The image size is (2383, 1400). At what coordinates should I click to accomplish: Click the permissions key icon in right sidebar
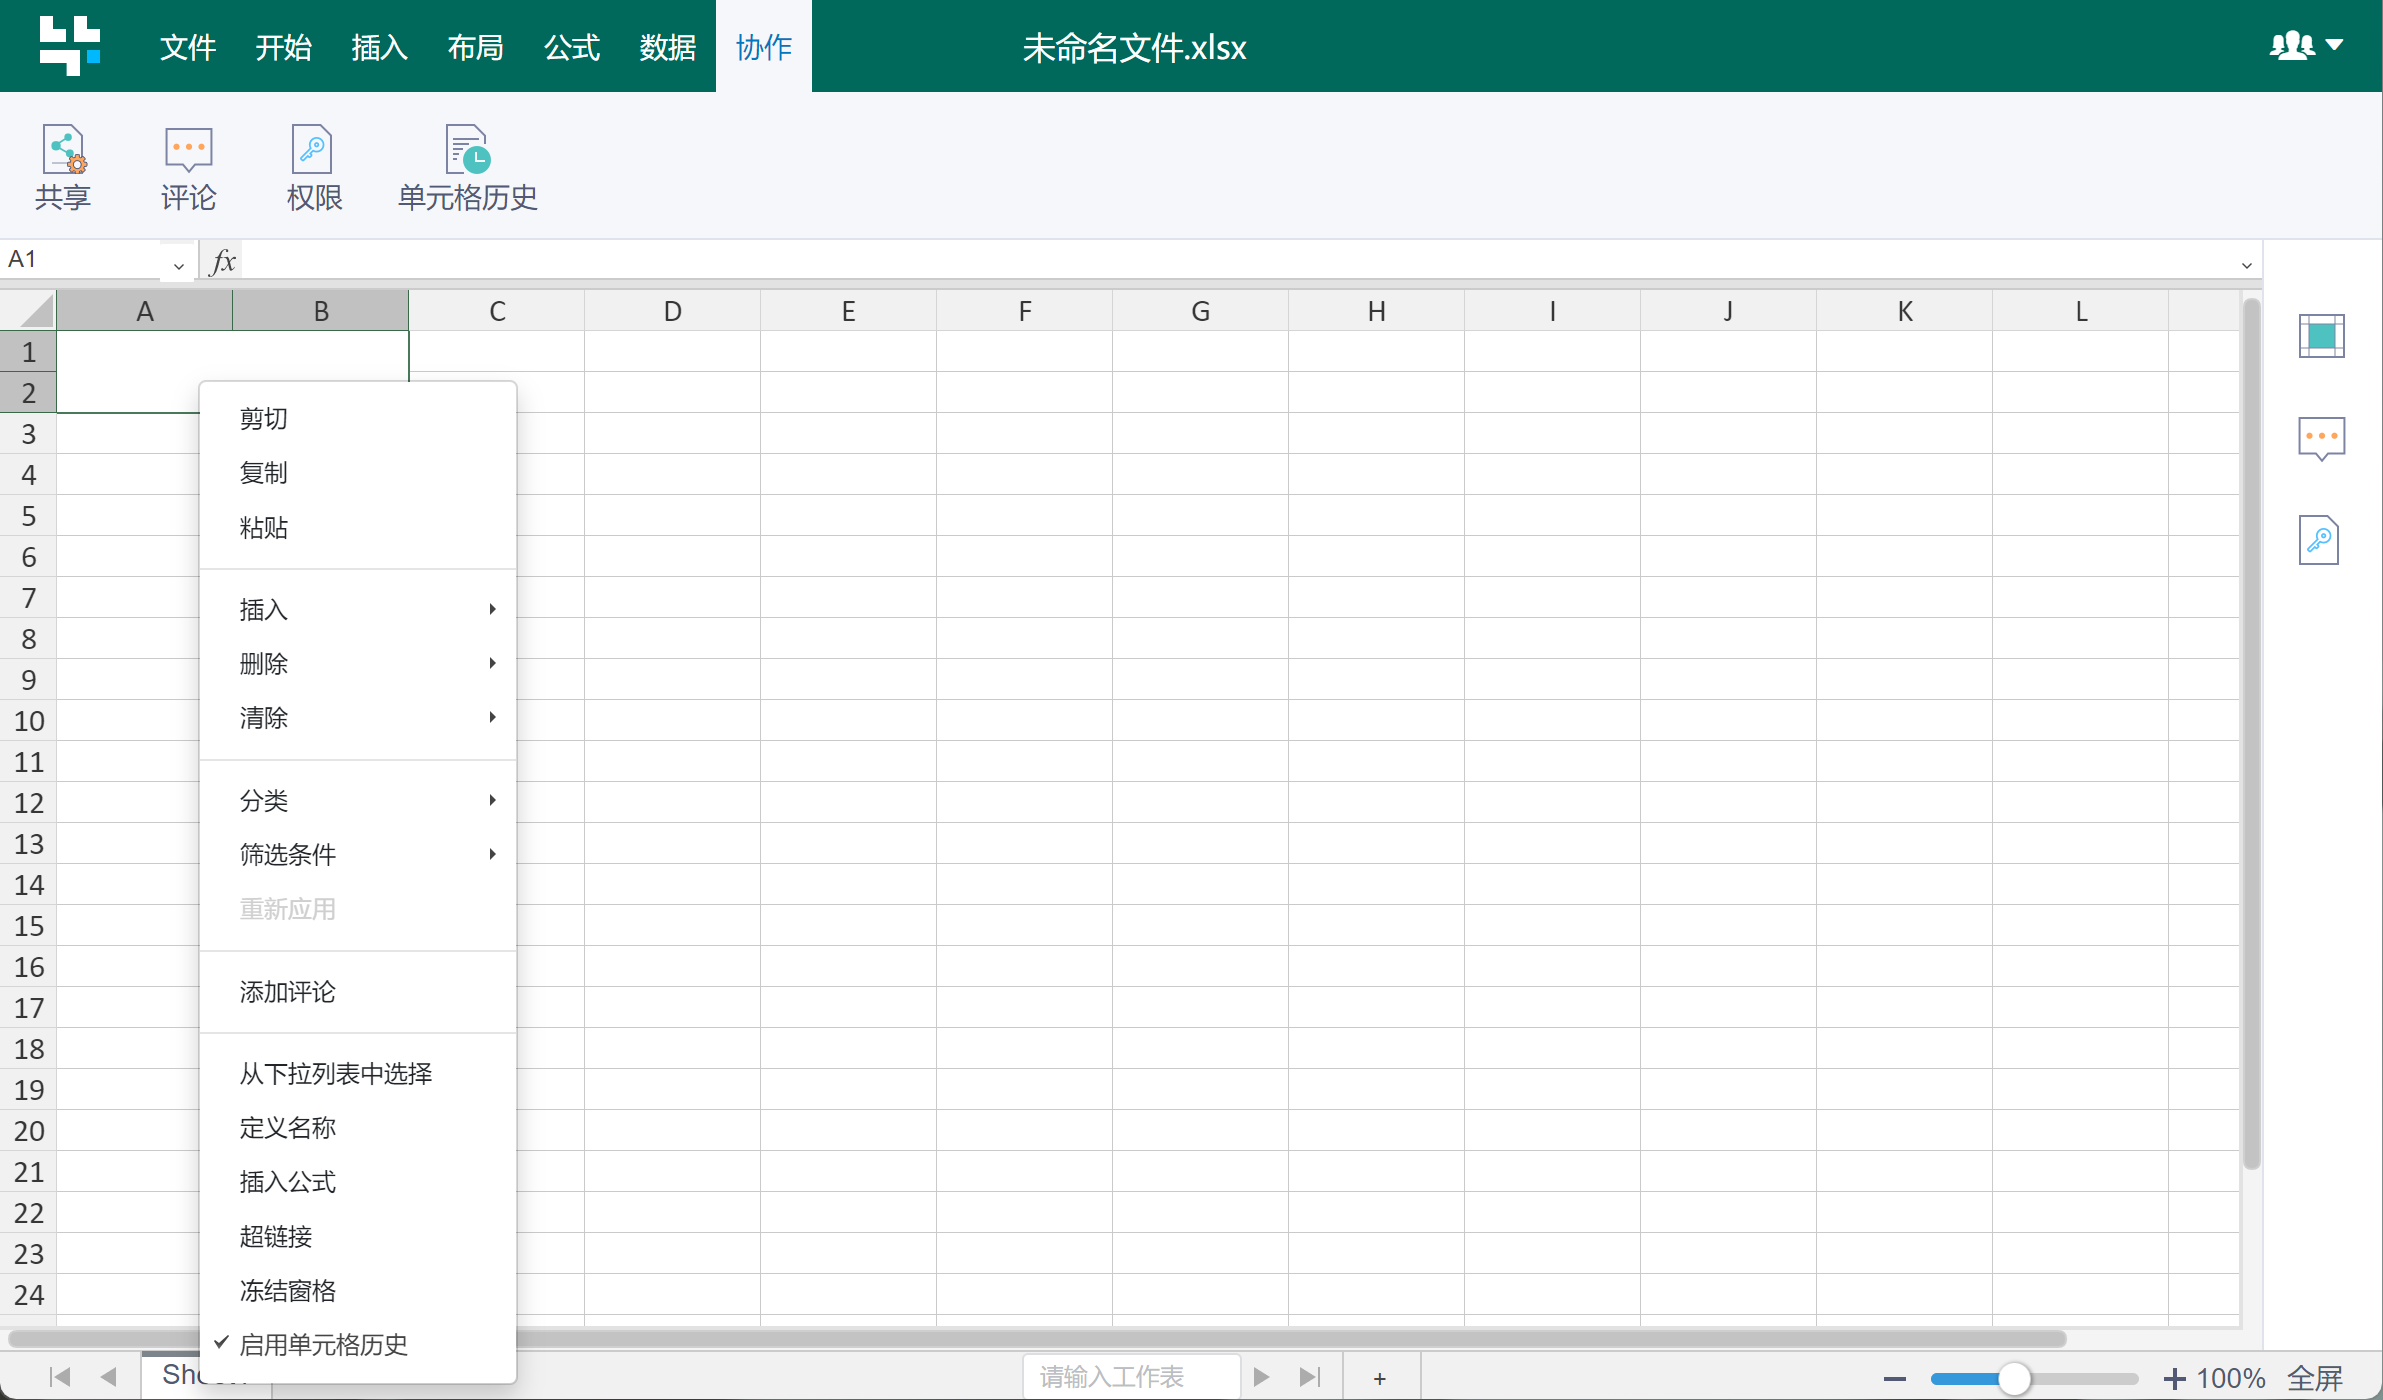(2319, 540)
